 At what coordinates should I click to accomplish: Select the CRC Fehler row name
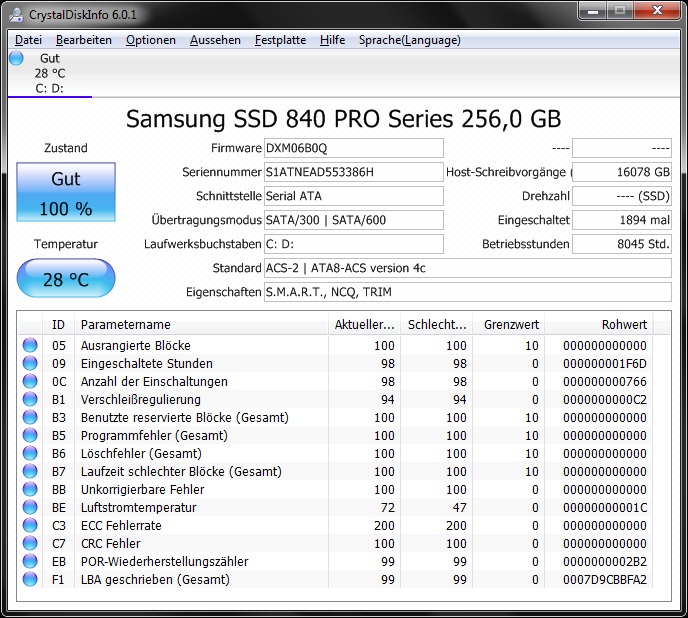[111, 543]
